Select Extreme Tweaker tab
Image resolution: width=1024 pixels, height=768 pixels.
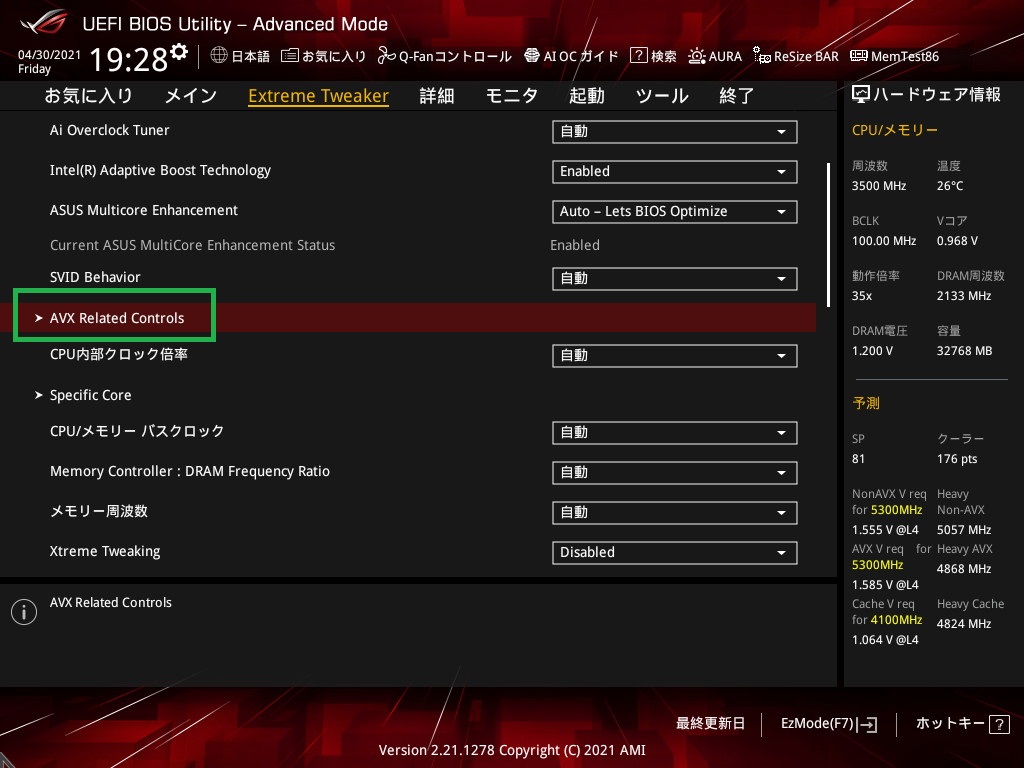point(319,96)
